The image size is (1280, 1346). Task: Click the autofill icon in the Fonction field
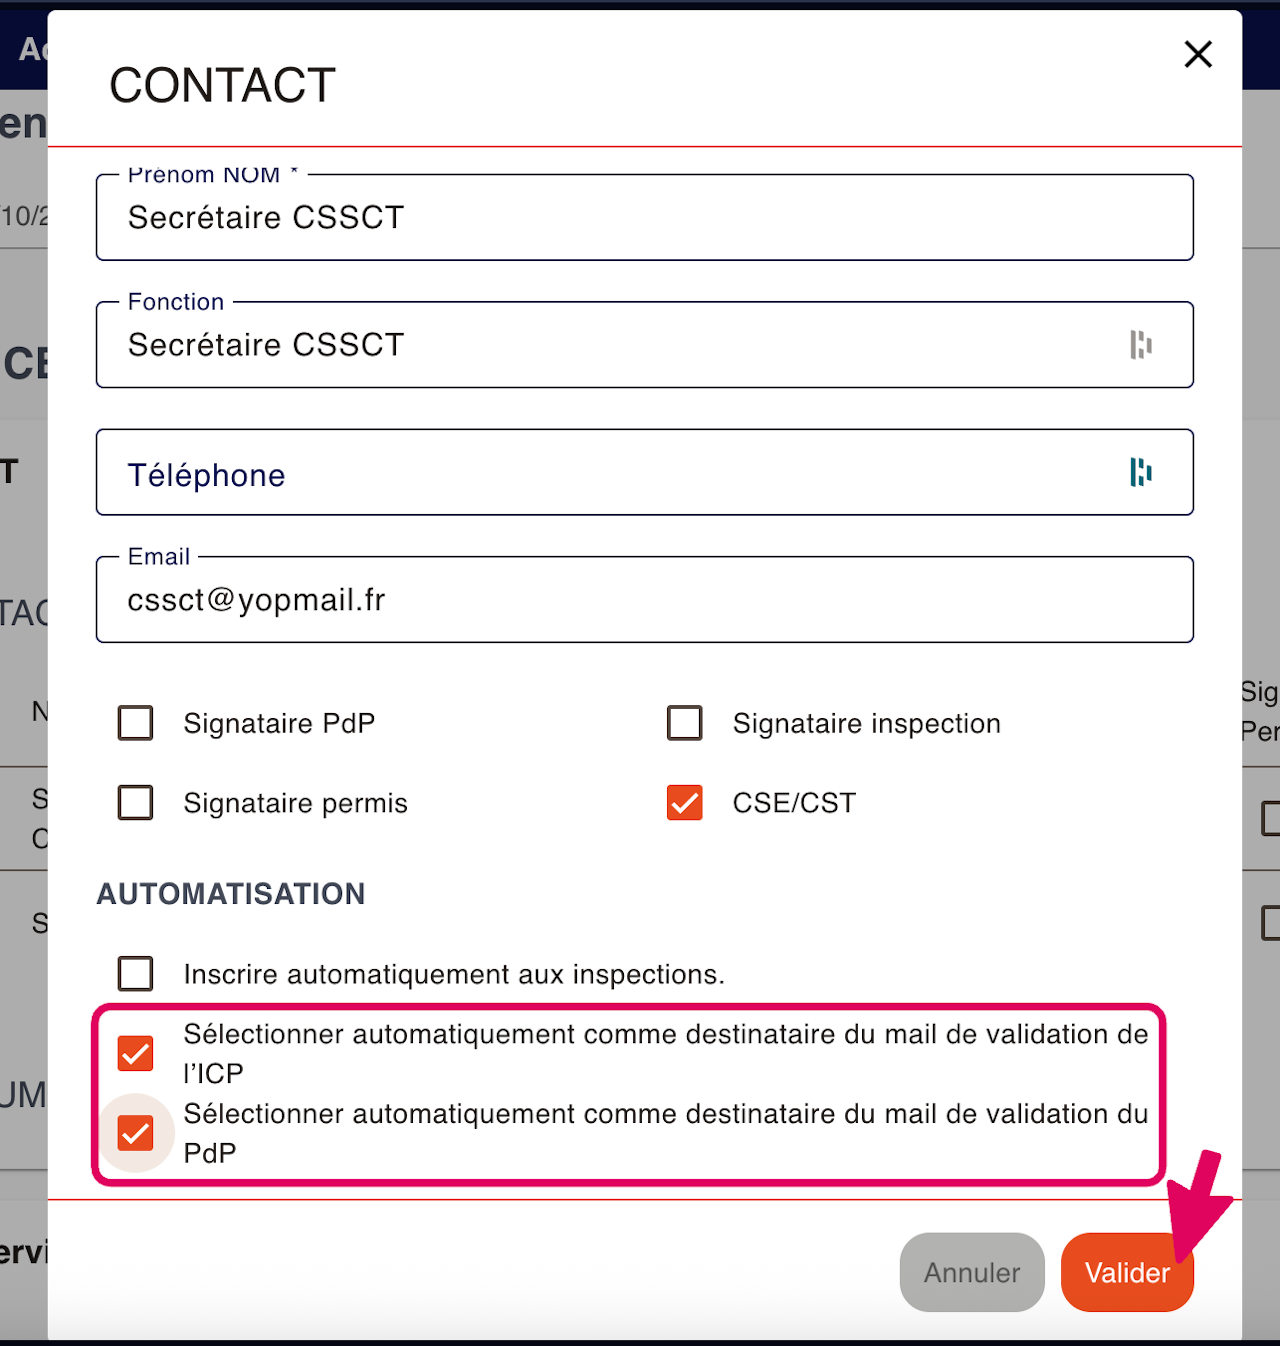pyautogui.click(x=1141, y=345)
